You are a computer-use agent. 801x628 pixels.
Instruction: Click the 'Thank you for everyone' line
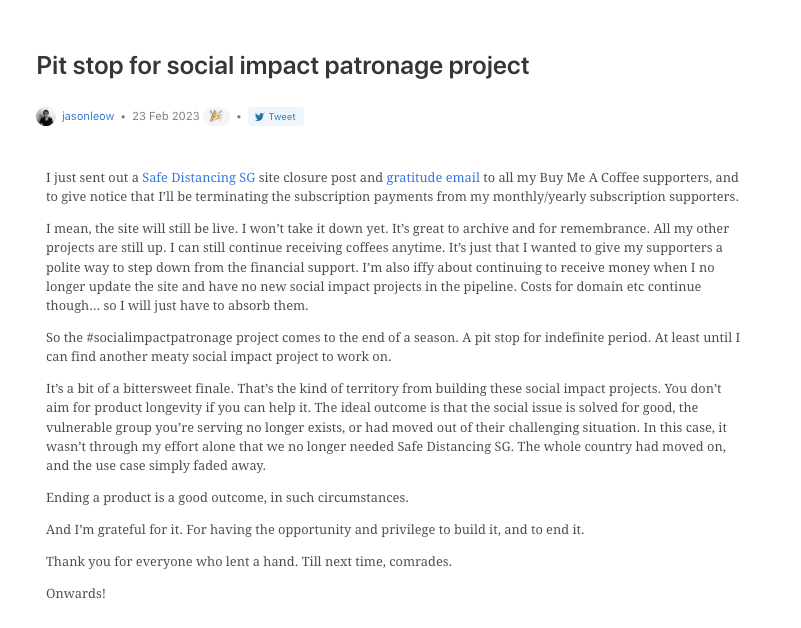(249, 562)
